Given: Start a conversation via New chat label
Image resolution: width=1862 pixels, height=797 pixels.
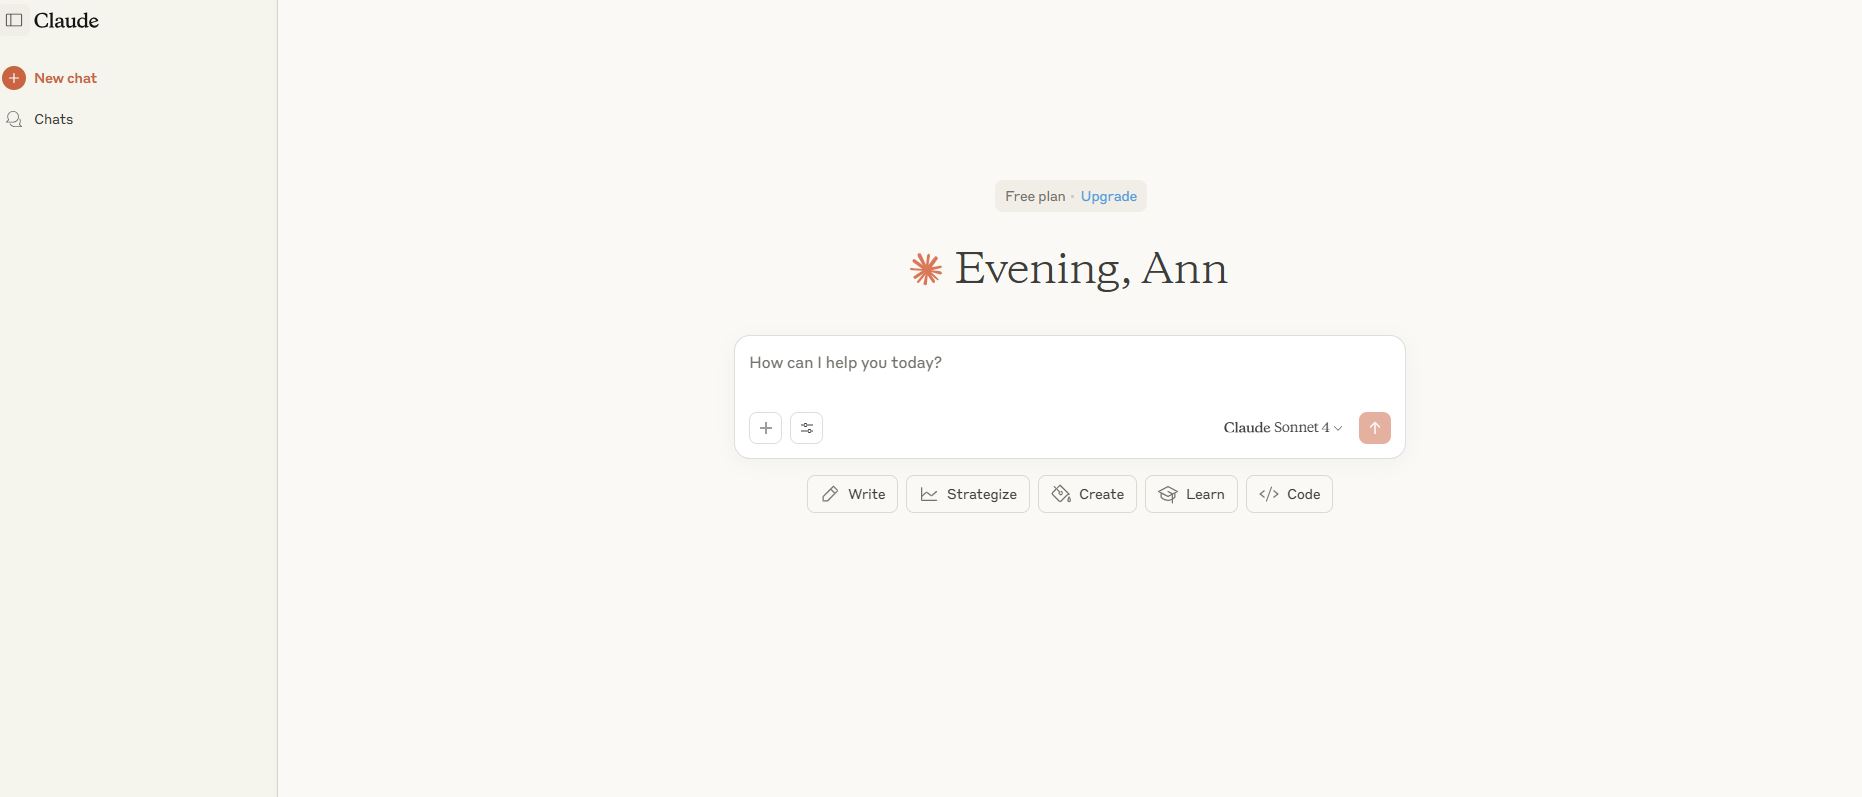Looking at the screenshot, I should tap(65, 78).
